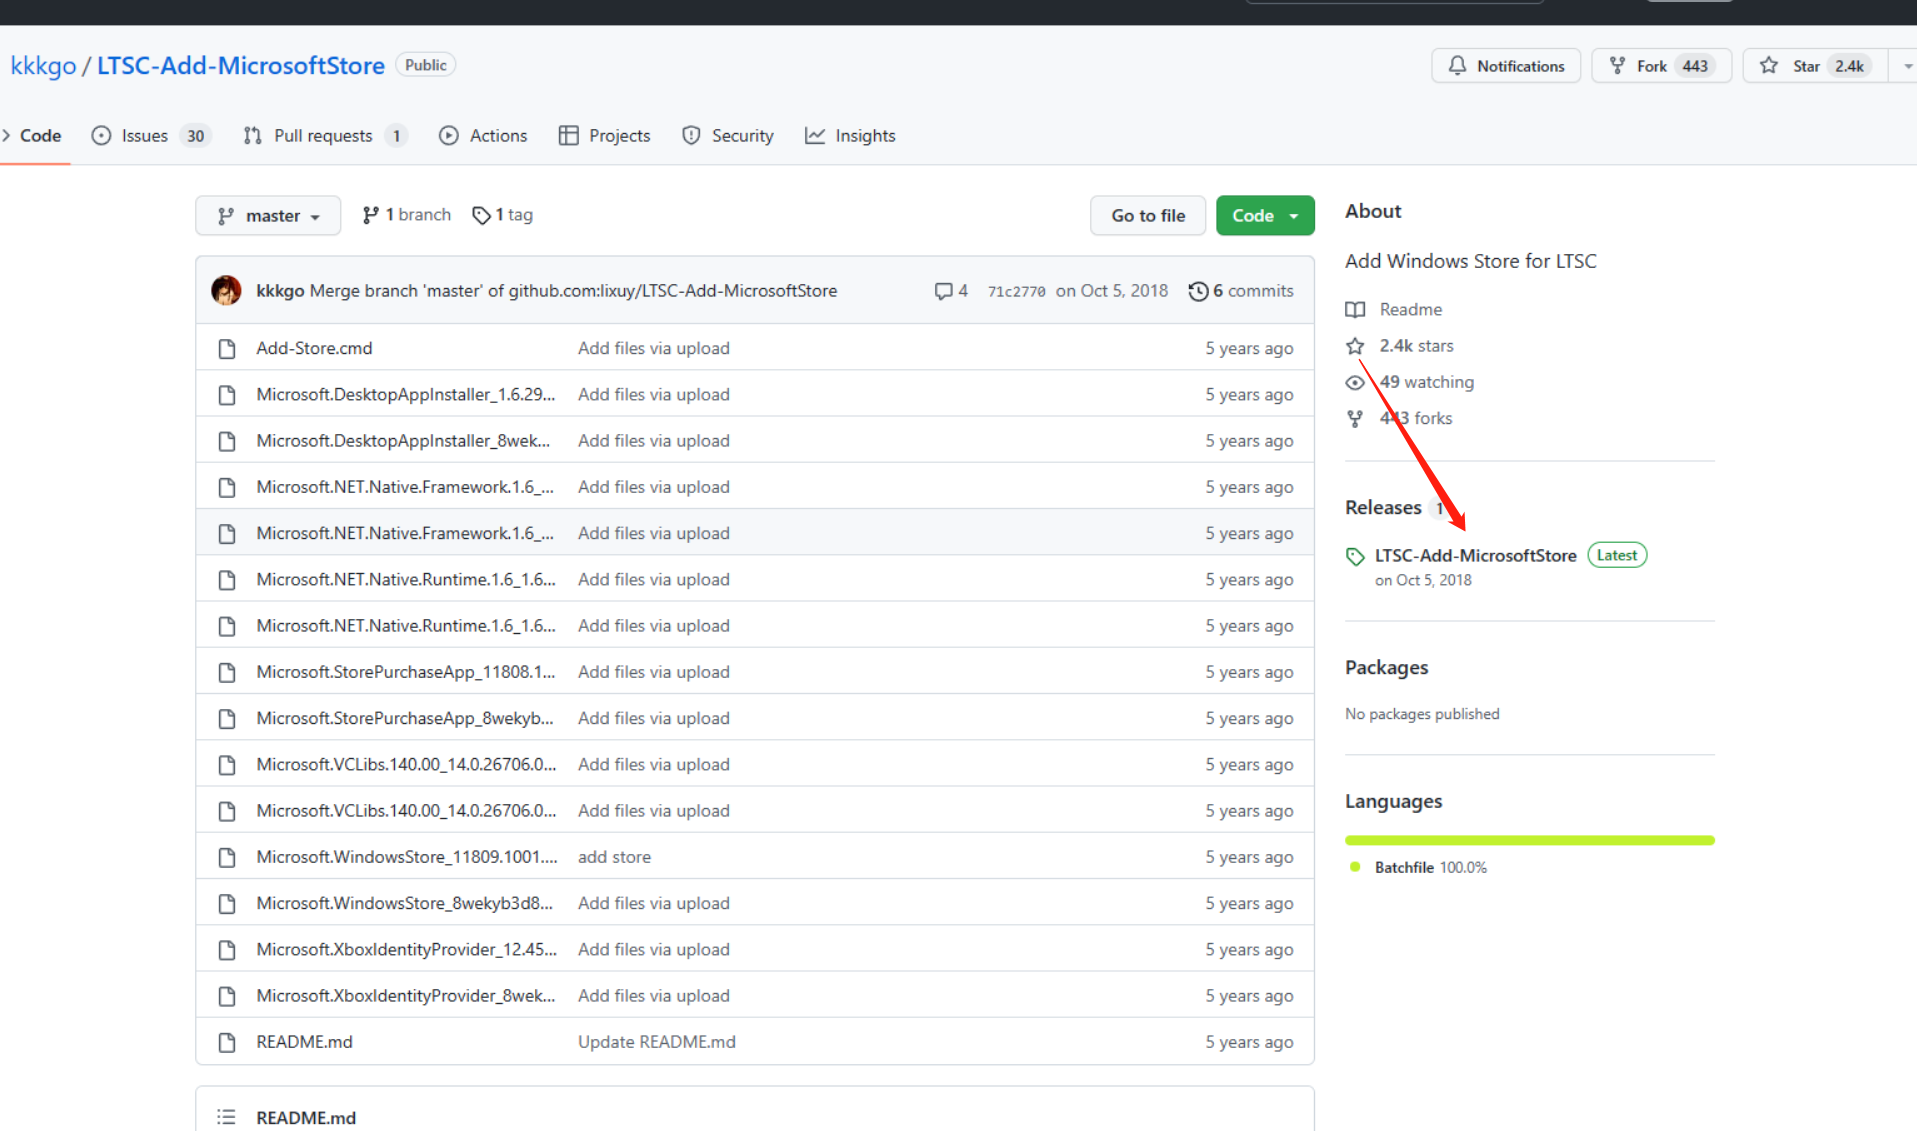Click the 2.4k star count badge
This screenshot has height=1131, width=1917.
pyautogui.click(x=1849, y=66)
